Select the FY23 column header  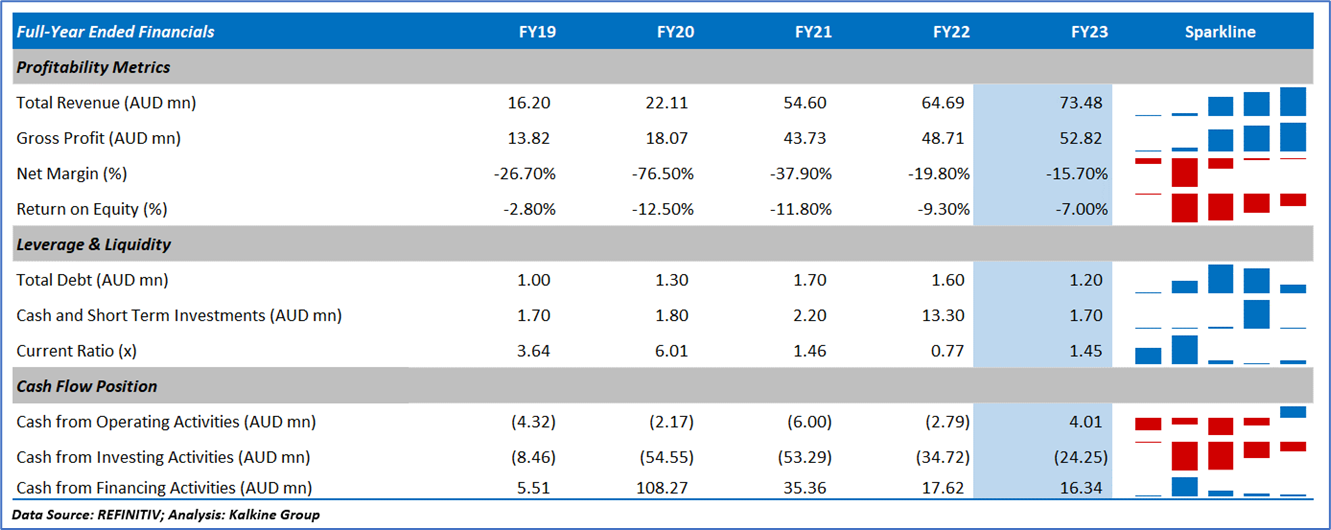click(x=1089, y=32)
